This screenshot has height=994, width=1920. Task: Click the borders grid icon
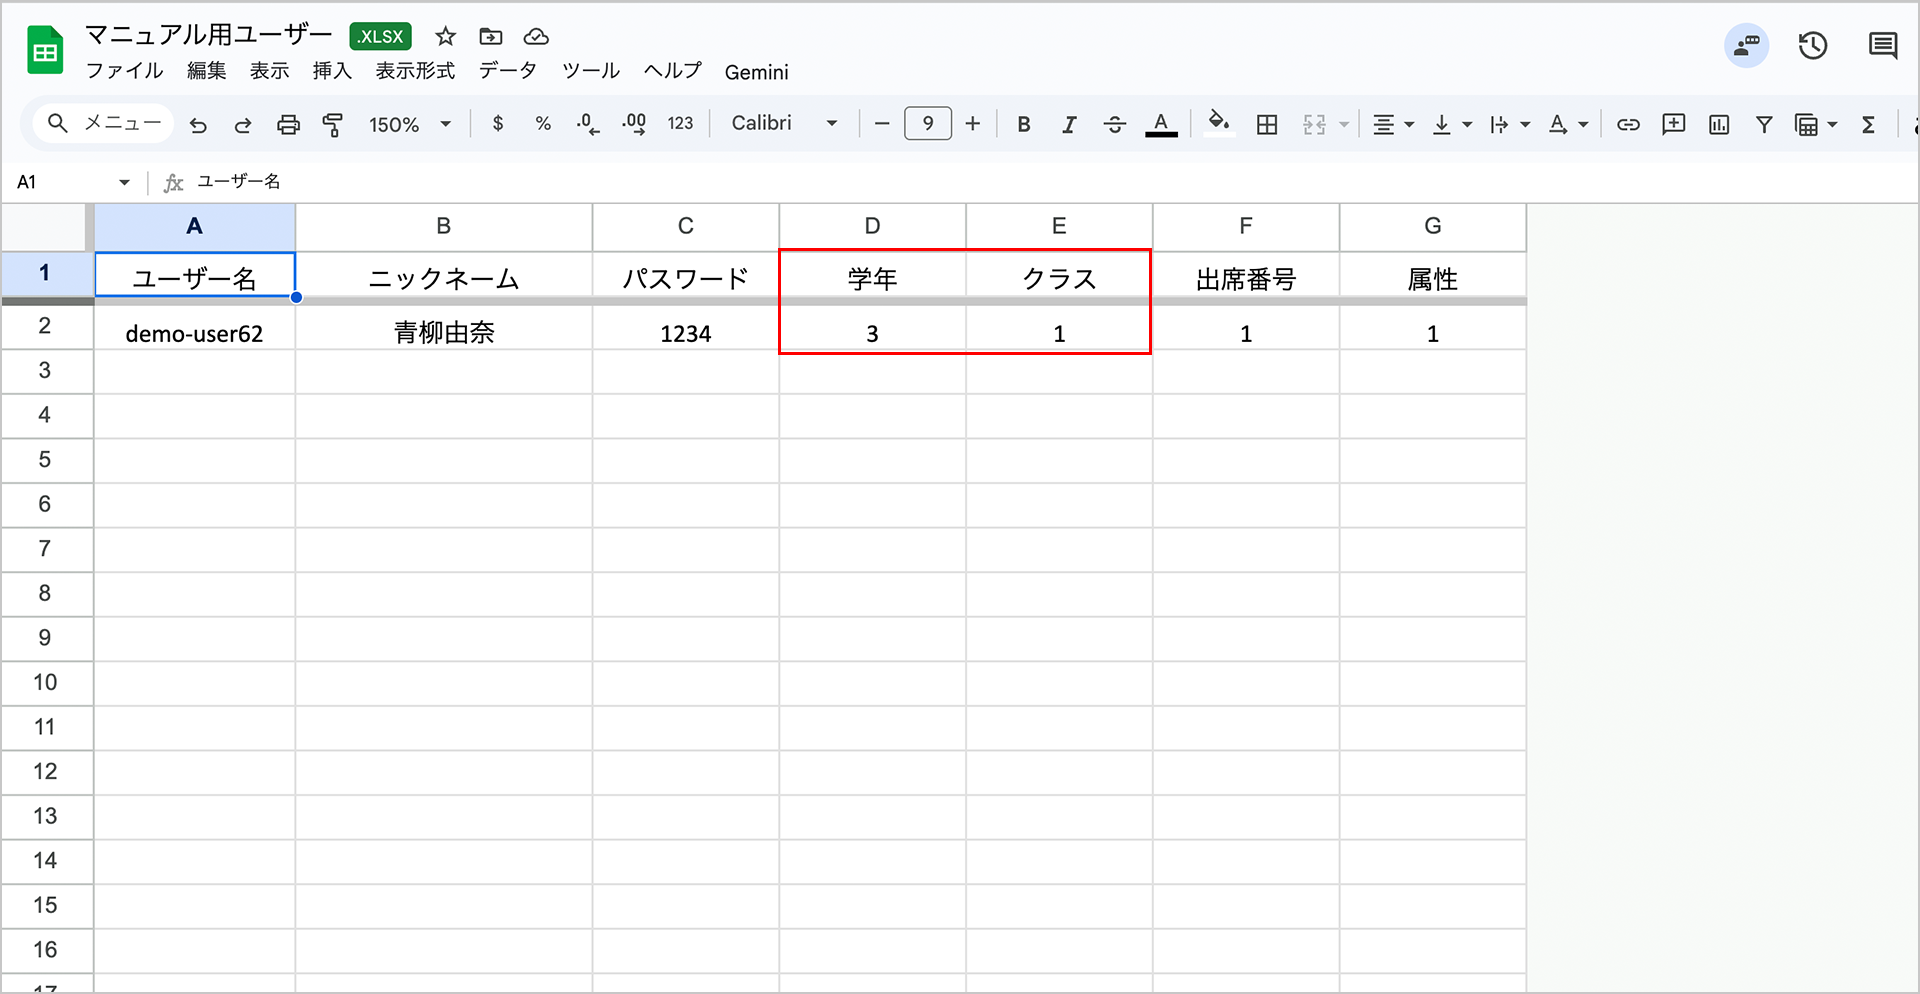[1267, 125]
